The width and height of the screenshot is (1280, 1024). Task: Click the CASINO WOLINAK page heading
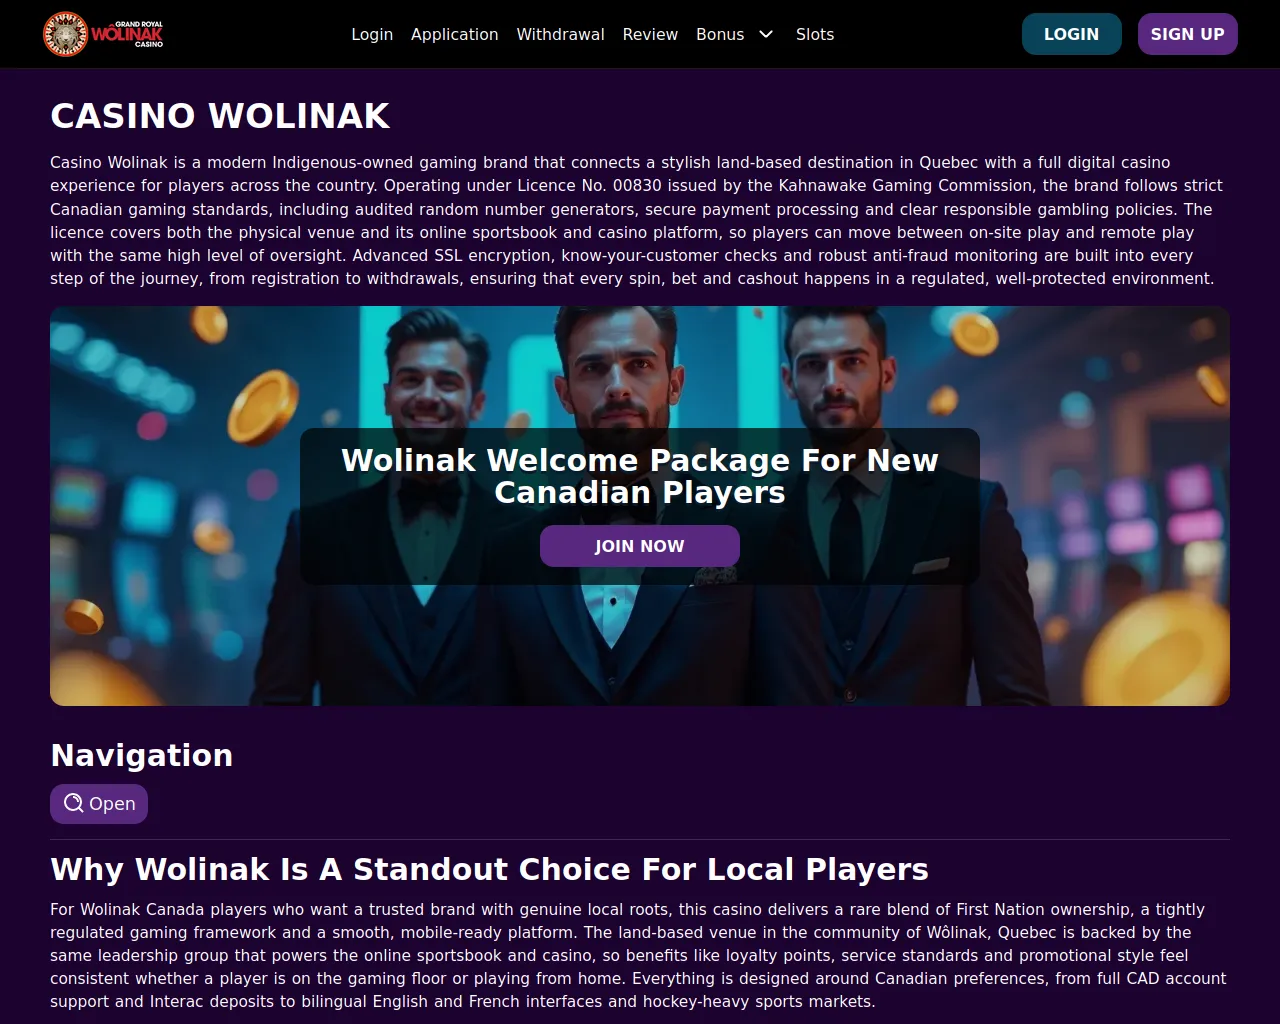(220, 116)
